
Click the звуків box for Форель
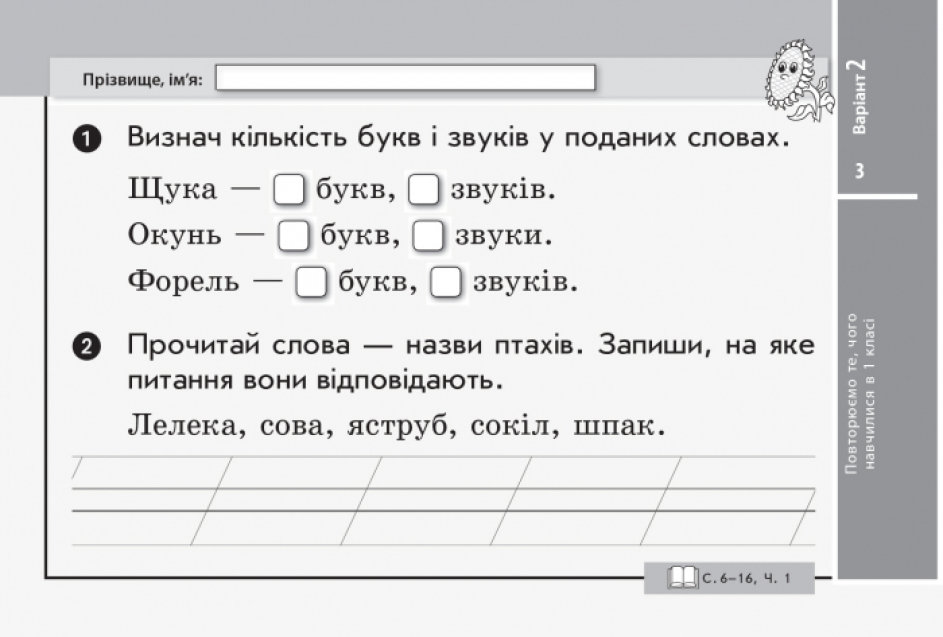[446, 282]
